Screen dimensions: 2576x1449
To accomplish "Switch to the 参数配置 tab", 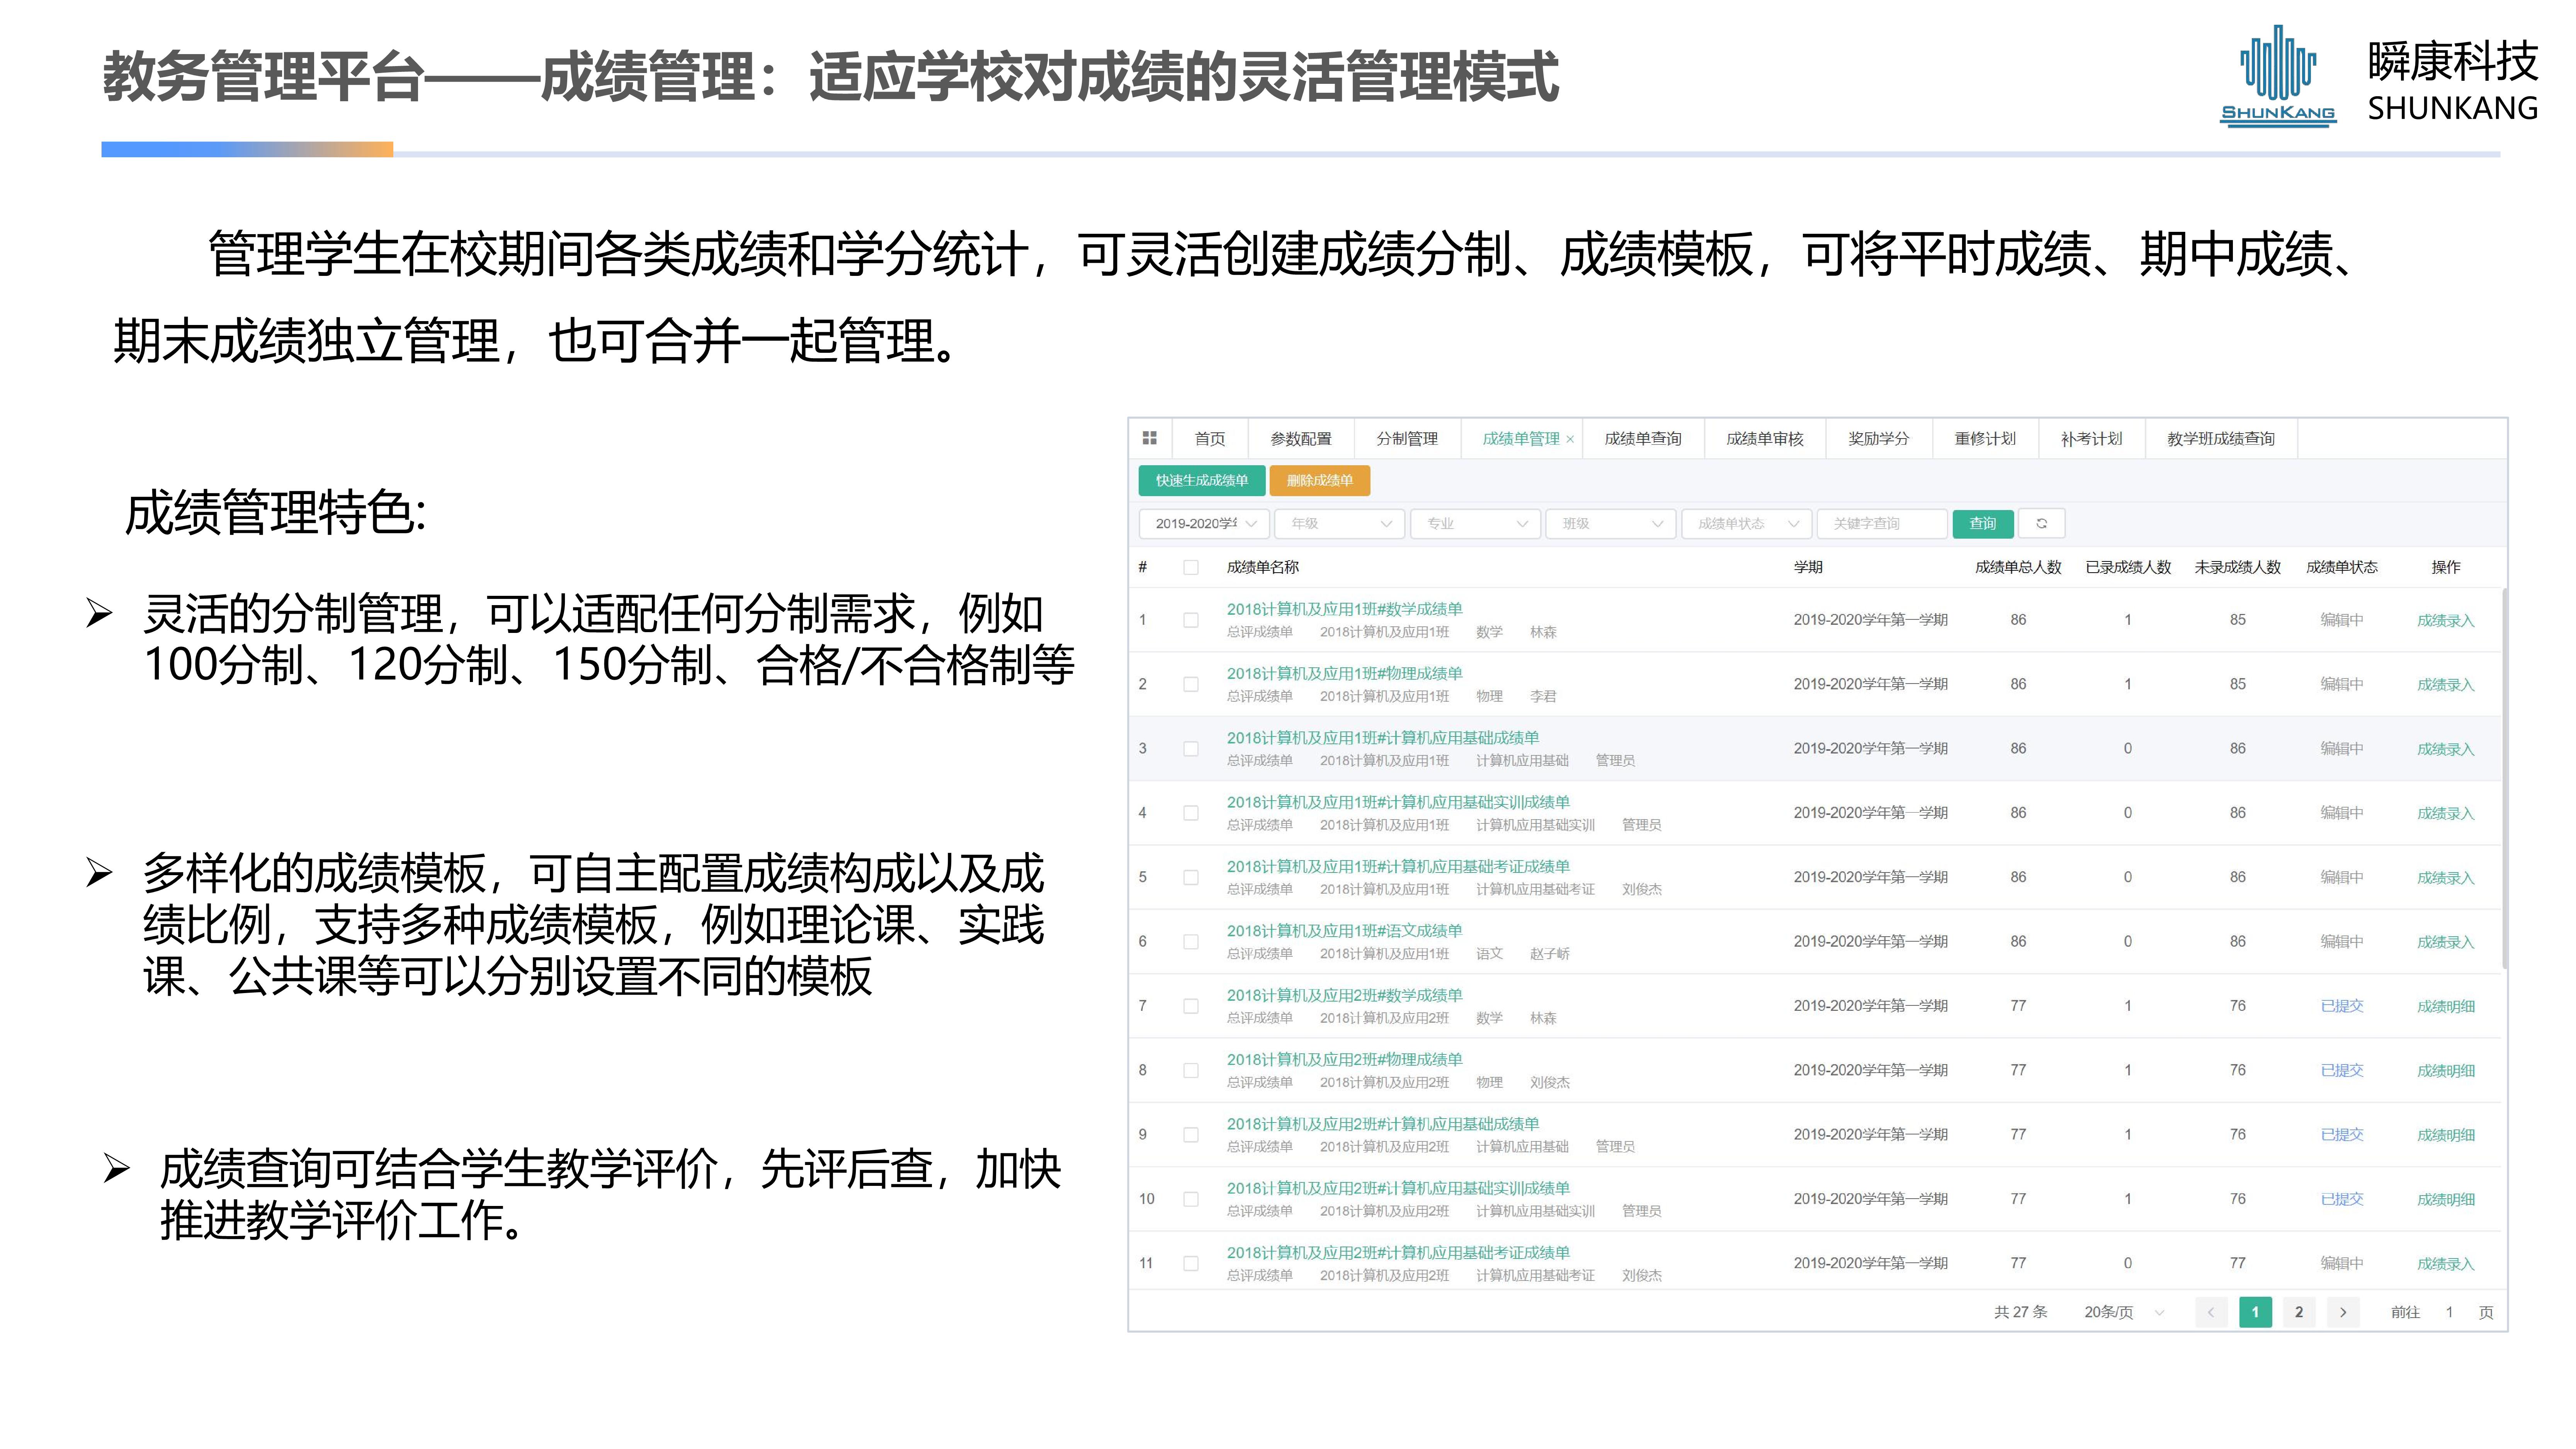I will [x=1301, y=439].
